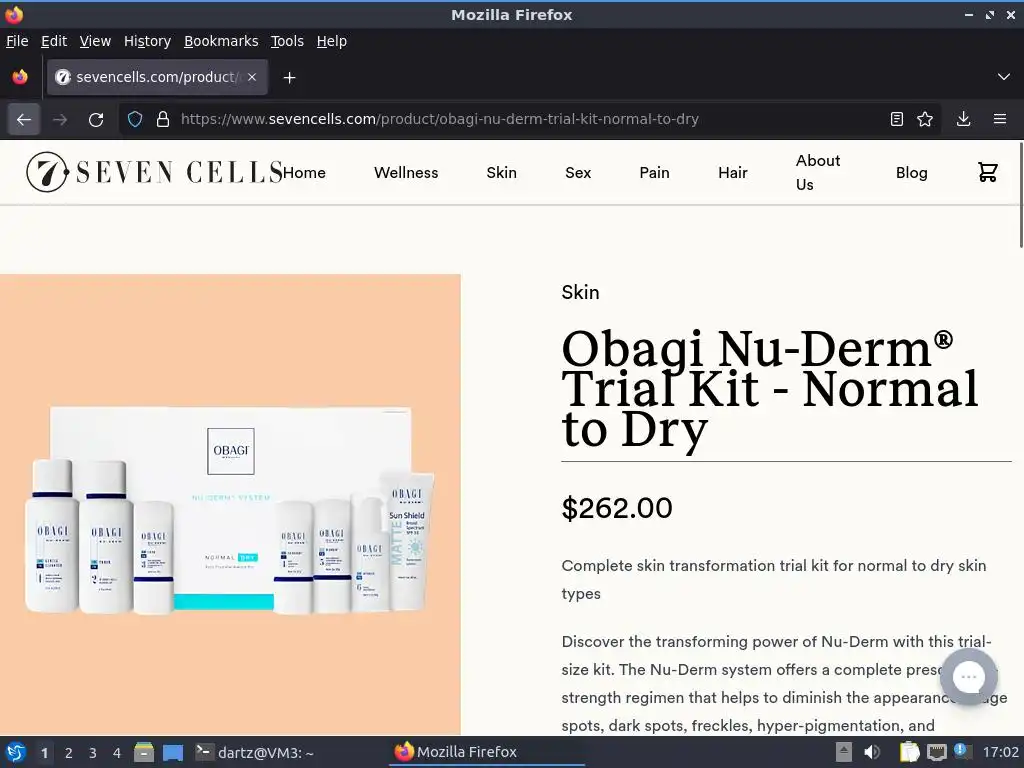Open tracking protection shield icon

(135, 120)
